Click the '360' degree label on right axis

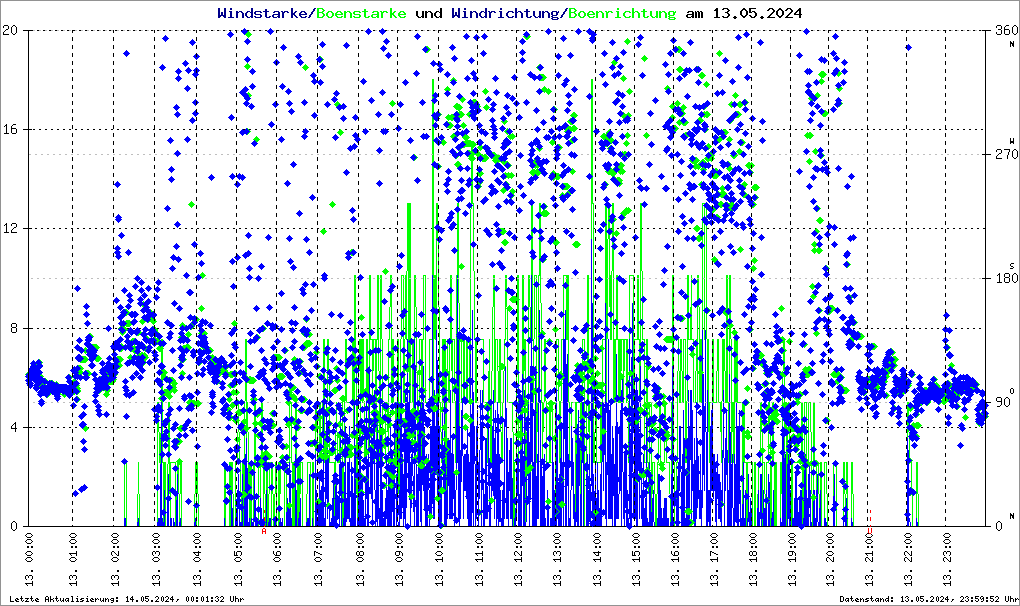coord(1002,31)
